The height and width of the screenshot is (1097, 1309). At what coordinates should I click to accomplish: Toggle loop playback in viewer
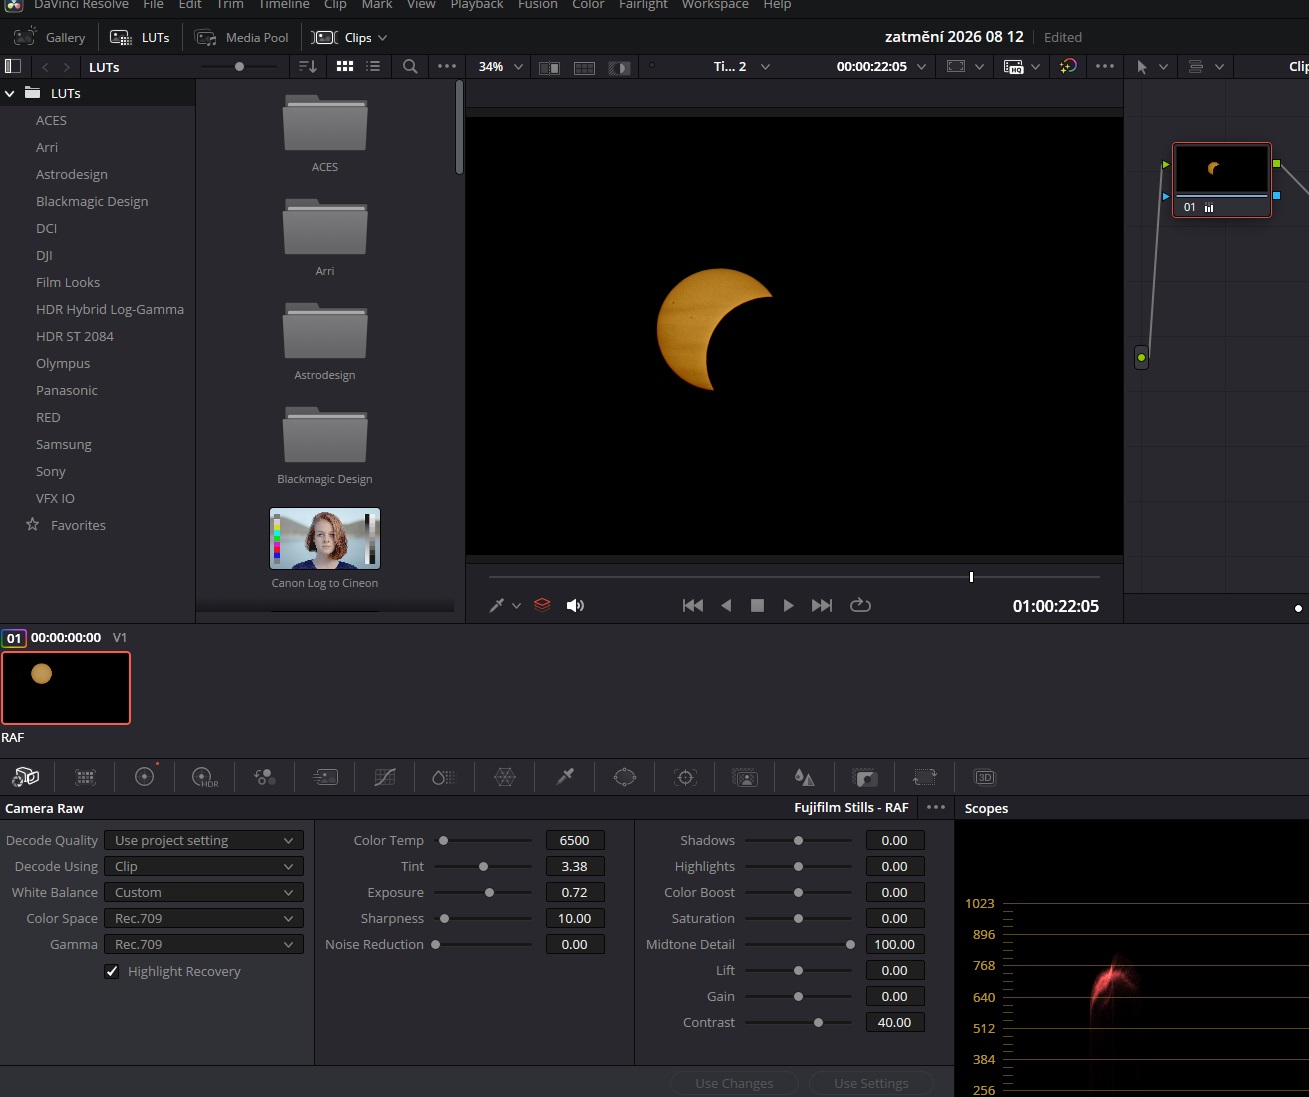pyautogui.click(x=860, y=605)
